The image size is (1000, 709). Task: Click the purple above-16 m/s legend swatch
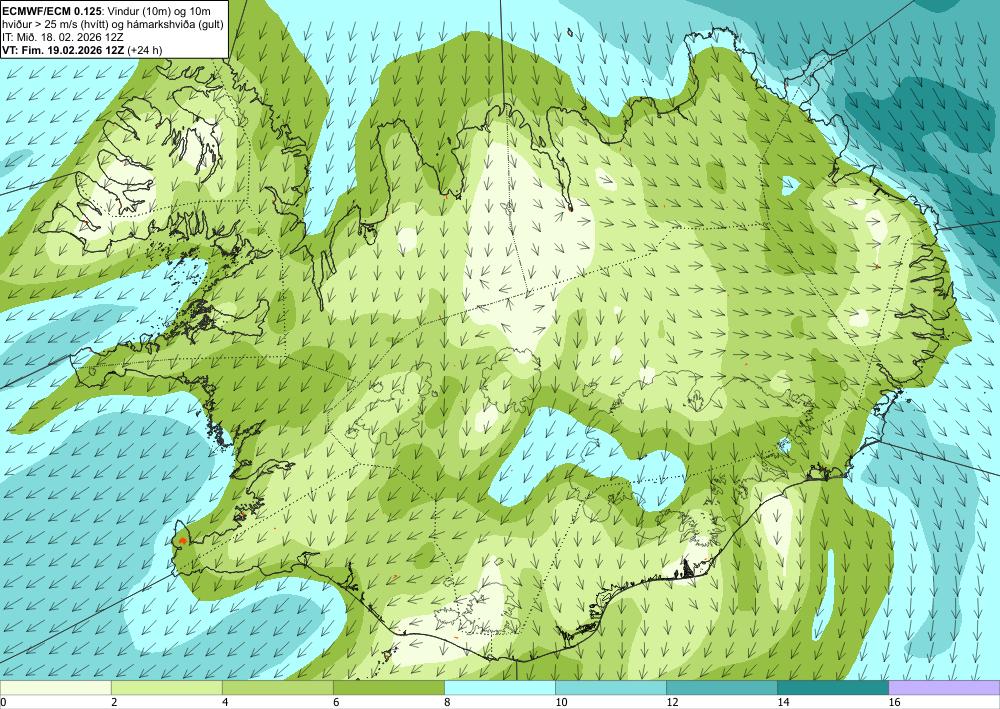944,687
